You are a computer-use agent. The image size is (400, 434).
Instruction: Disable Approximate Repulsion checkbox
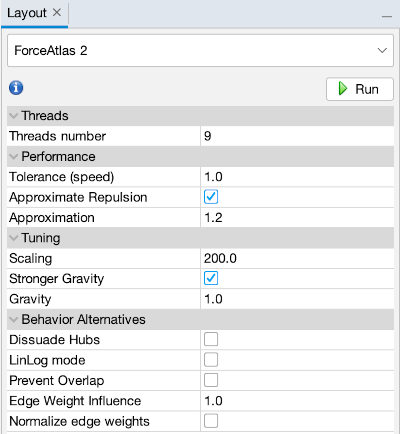click(x=211, y=197)
